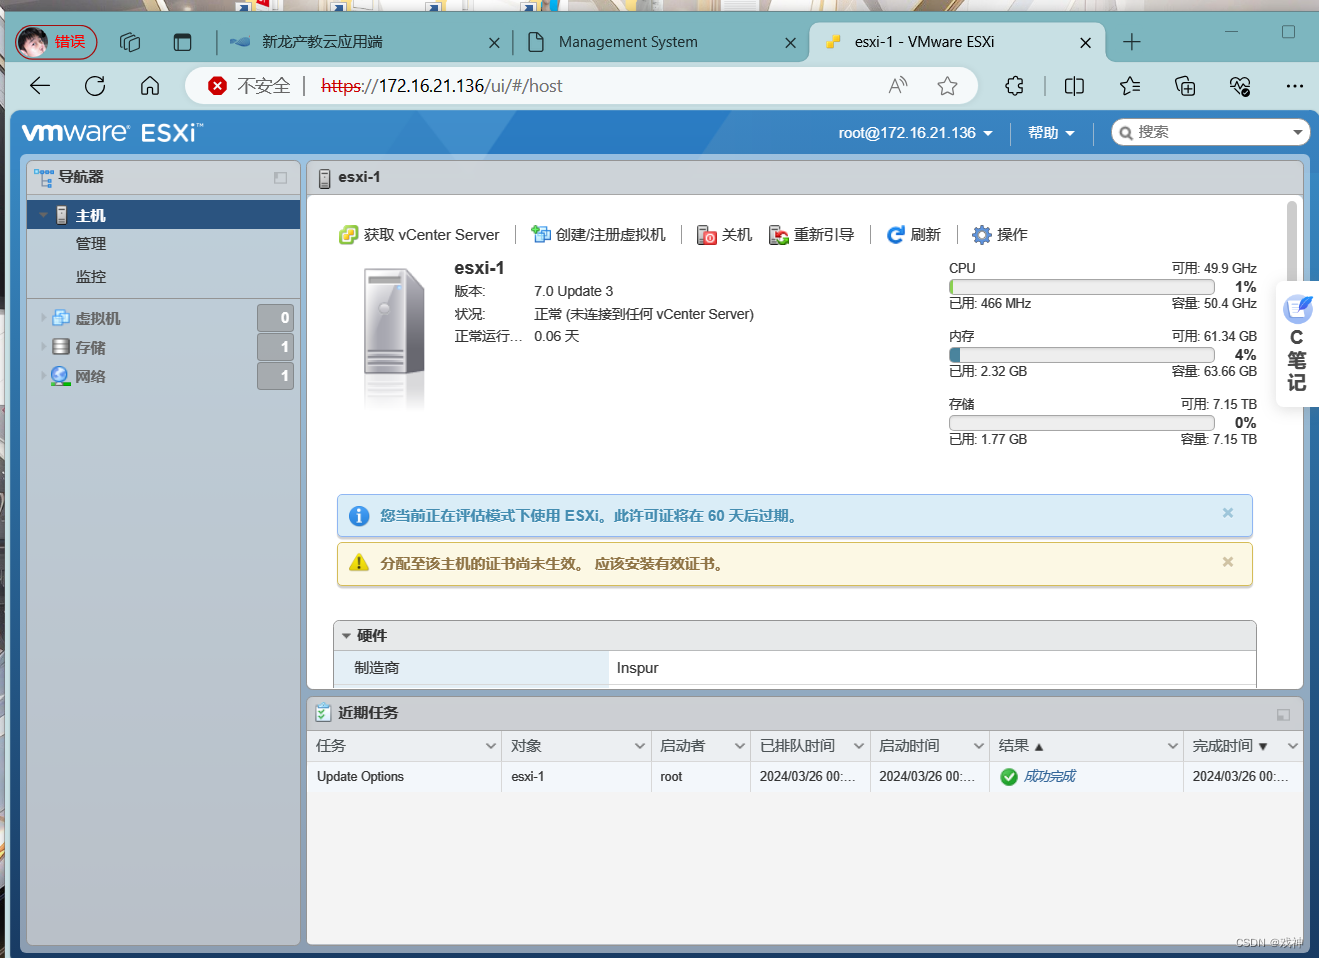Open favorites list icon

click(1130, 86)
